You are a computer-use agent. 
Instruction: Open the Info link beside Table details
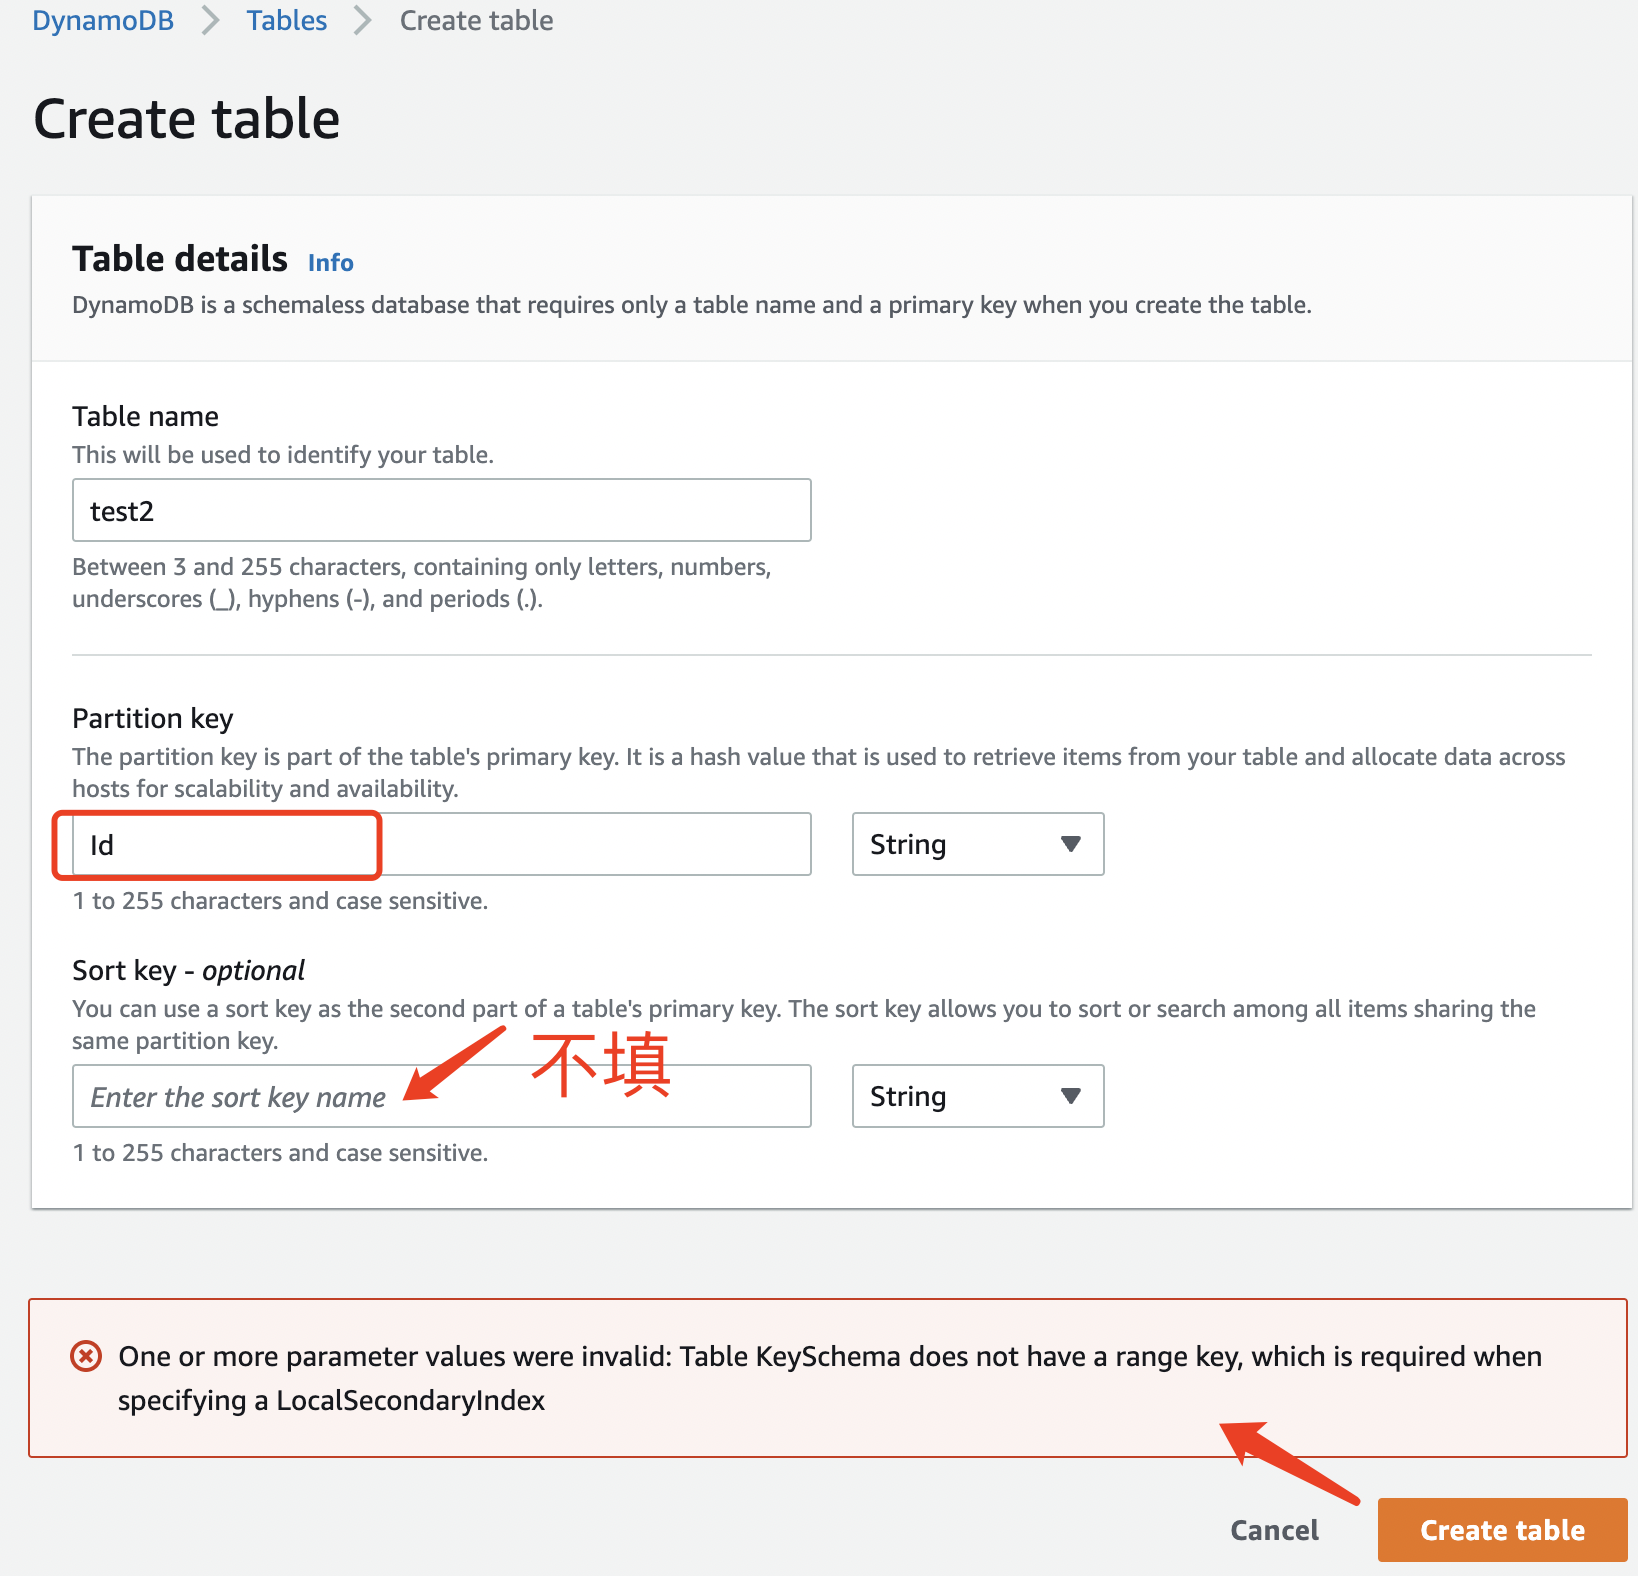coord(331,263)
